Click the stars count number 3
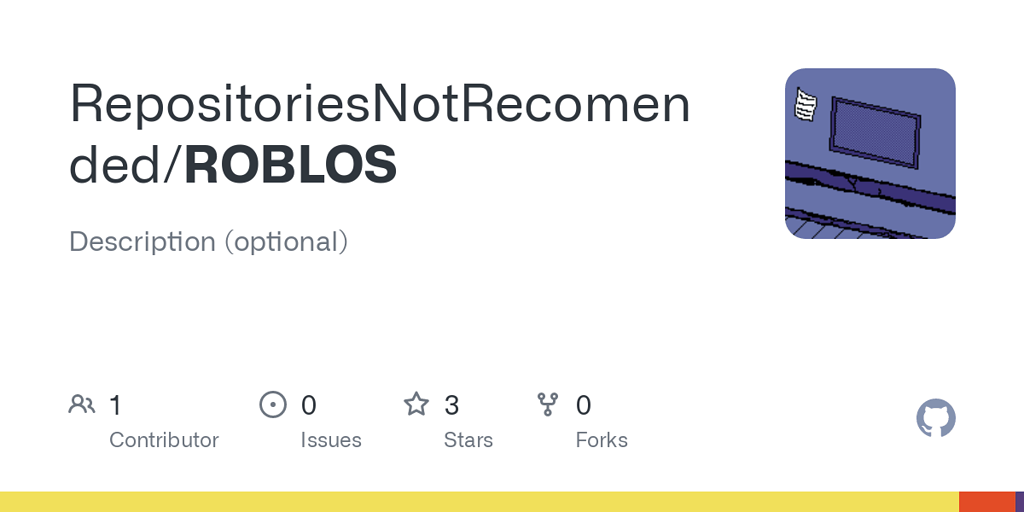This screenshot has height=512, width=1024. [452, 405]
